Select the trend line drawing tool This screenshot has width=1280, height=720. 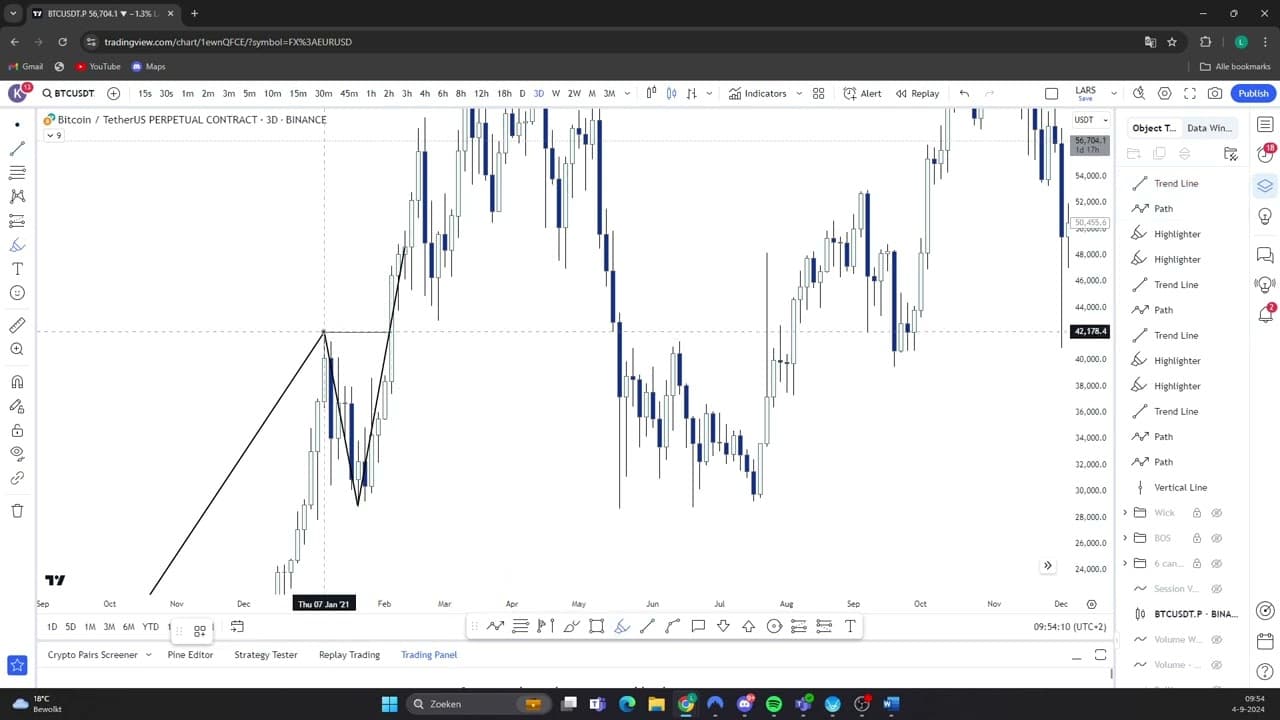coord(17,148)
